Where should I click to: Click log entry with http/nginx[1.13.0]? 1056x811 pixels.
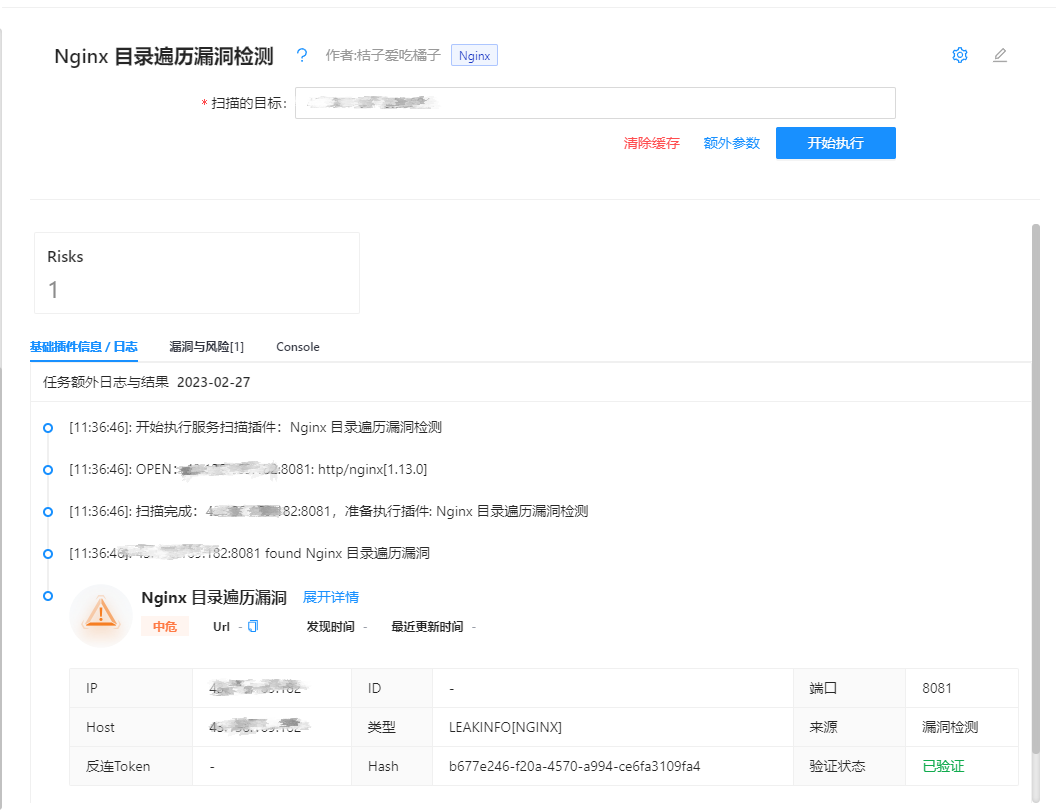(248, 469)
